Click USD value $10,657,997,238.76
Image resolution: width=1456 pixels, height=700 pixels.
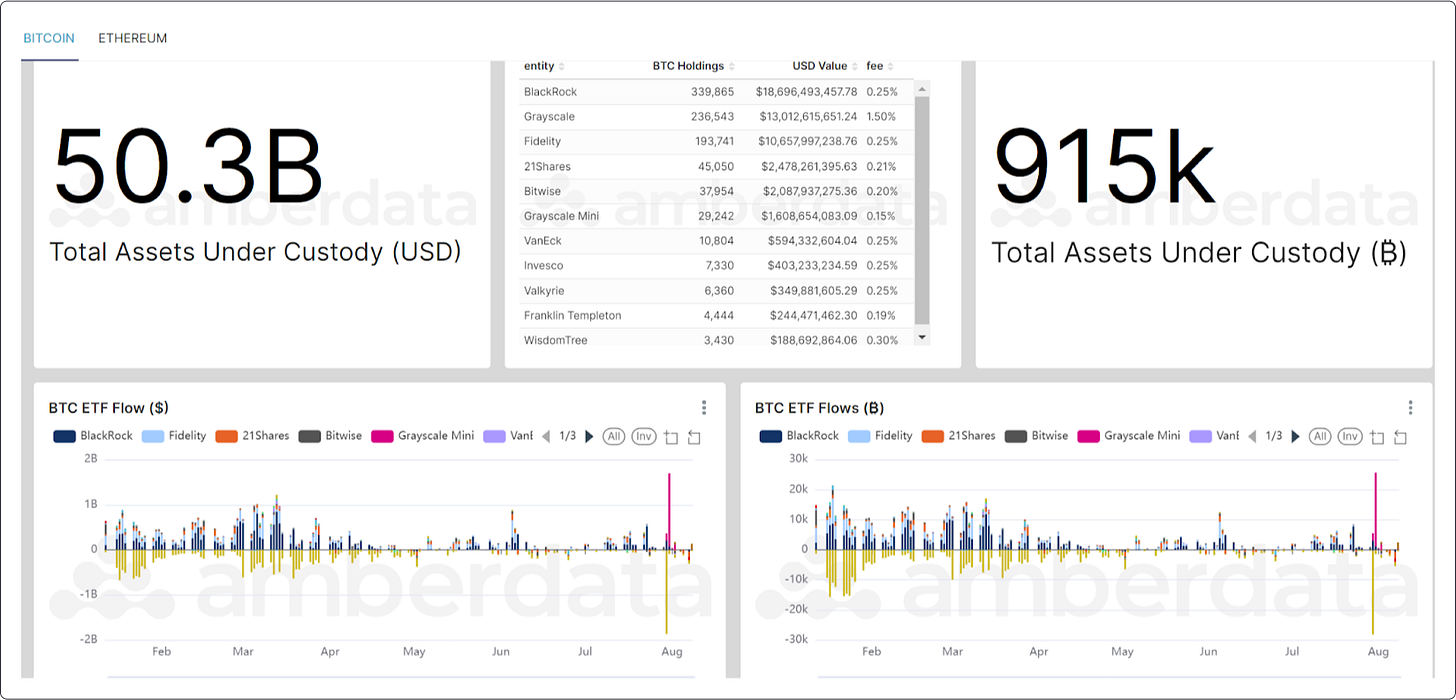(807, 142)
